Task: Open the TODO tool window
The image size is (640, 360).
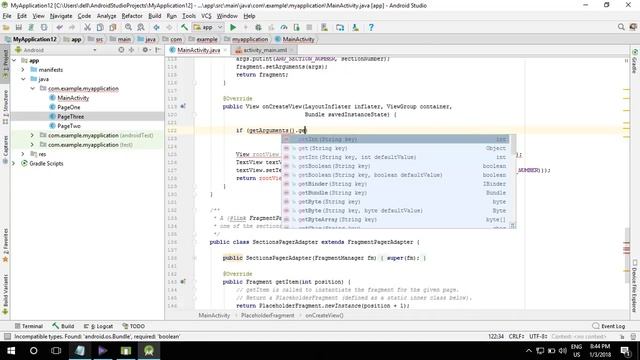Action: pos(133,326)
